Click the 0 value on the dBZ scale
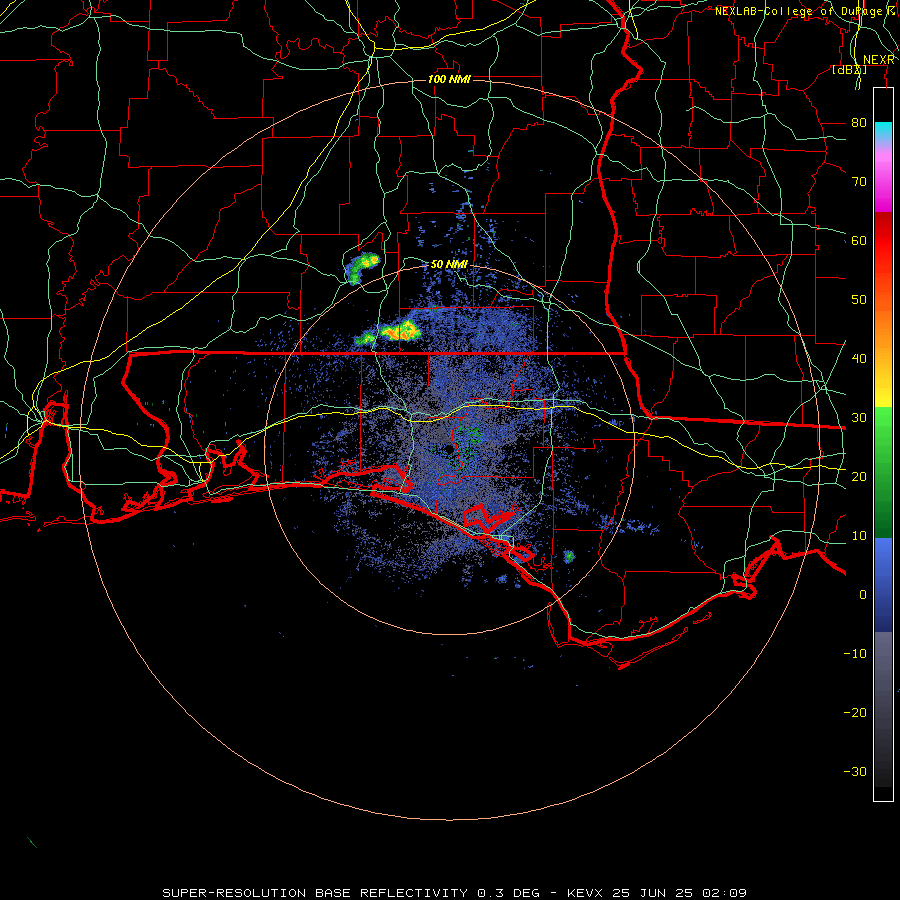This screenshot has height=900, width=900. (x=863, y=595)
